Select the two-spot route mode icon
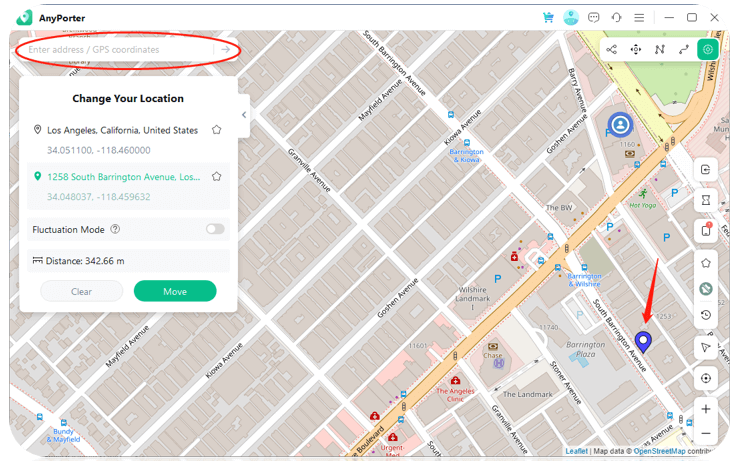This screenshot has width=747, height=461. (x=684, y=50)
